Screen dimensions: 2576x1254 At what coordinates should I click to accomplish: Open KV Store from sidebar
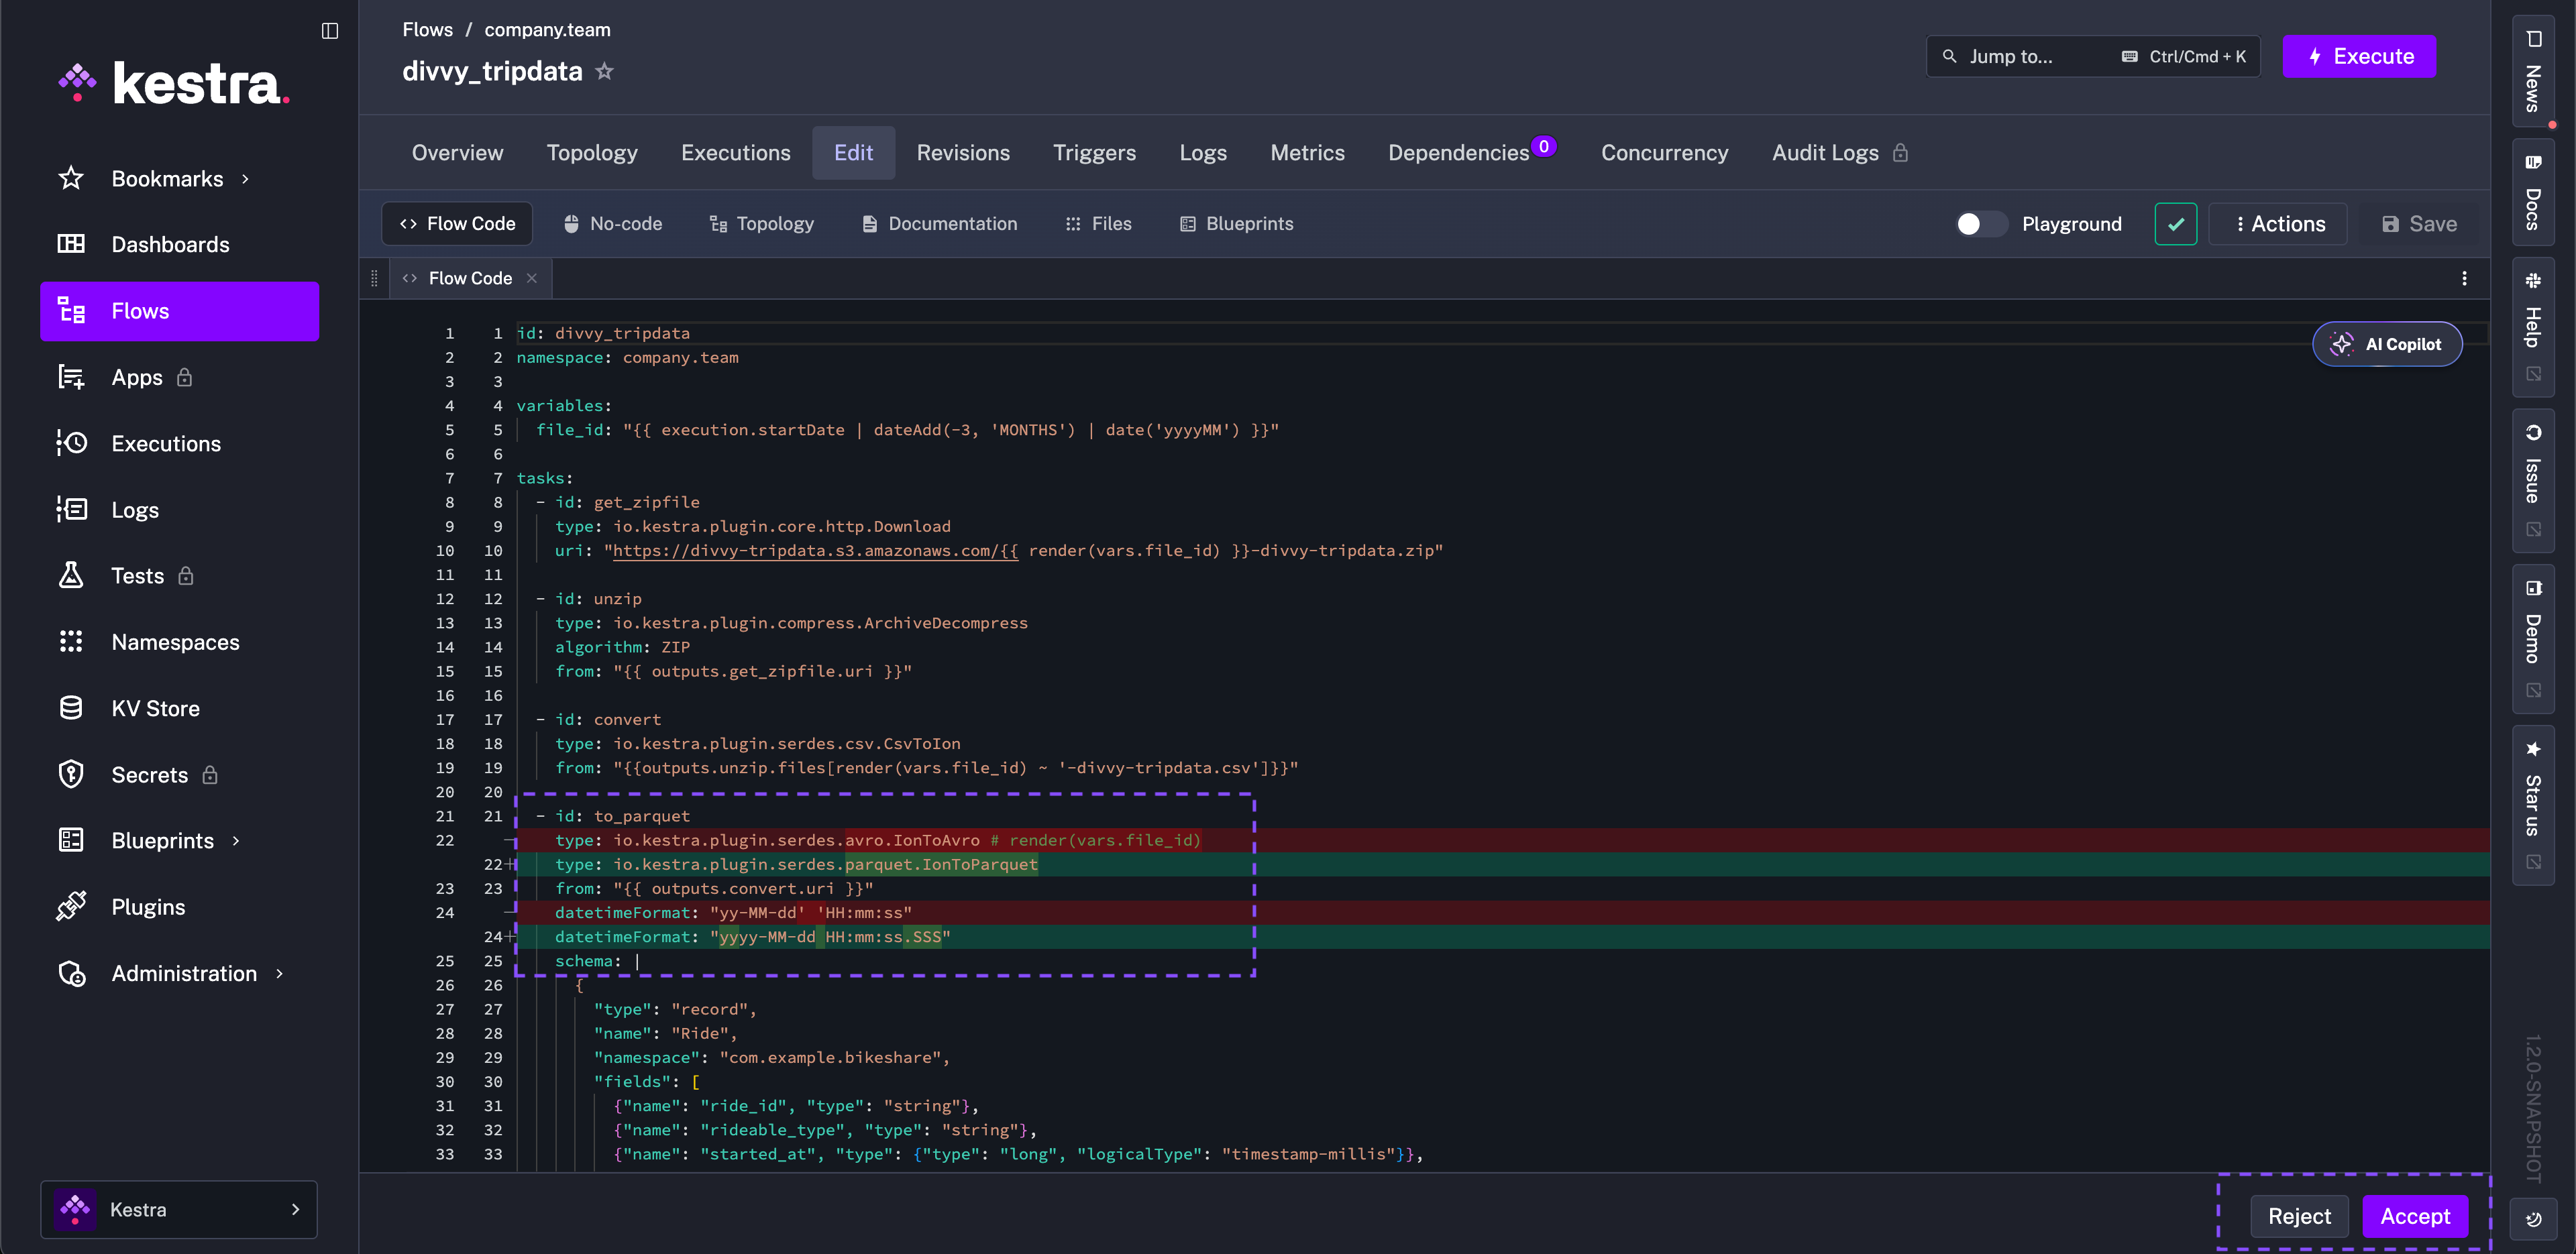pos(155,708)
